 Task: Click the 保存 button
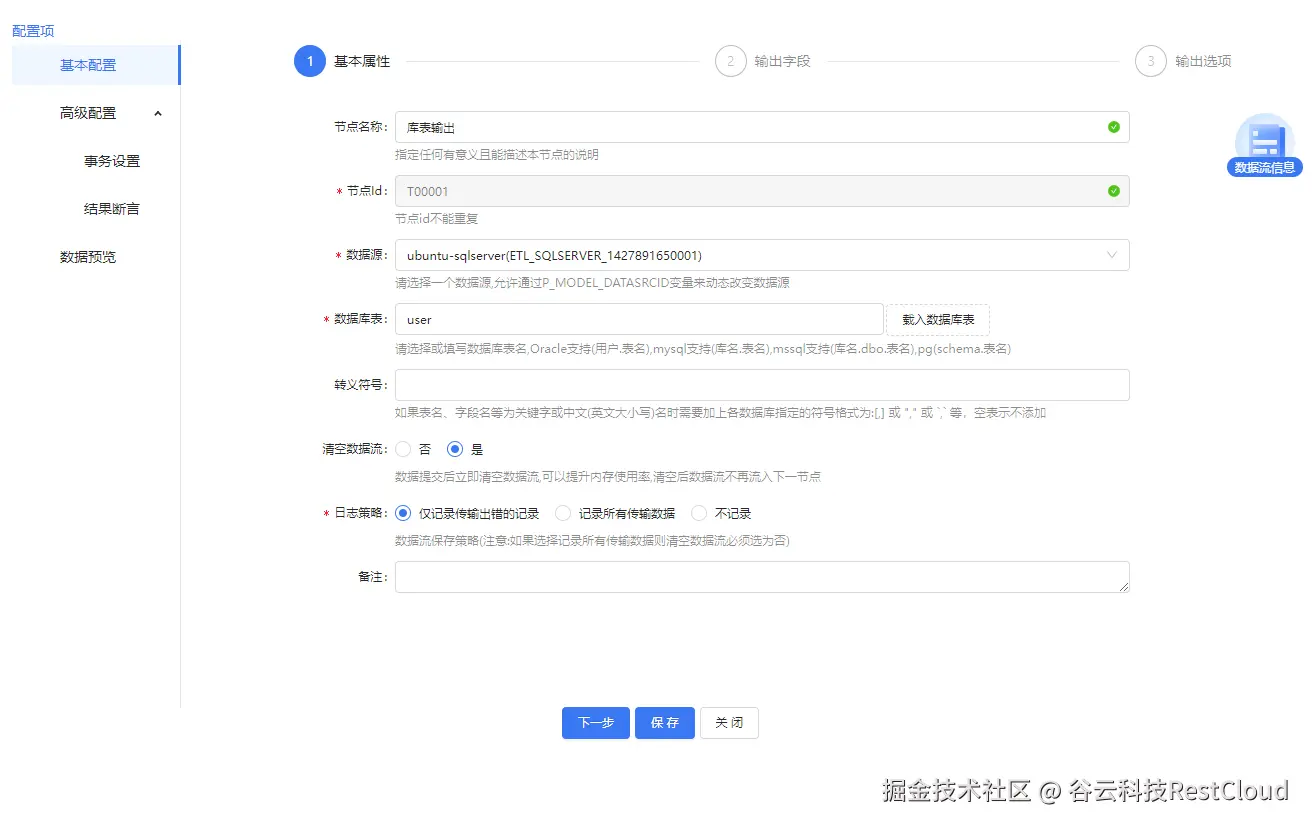click(x=665, y=723)
